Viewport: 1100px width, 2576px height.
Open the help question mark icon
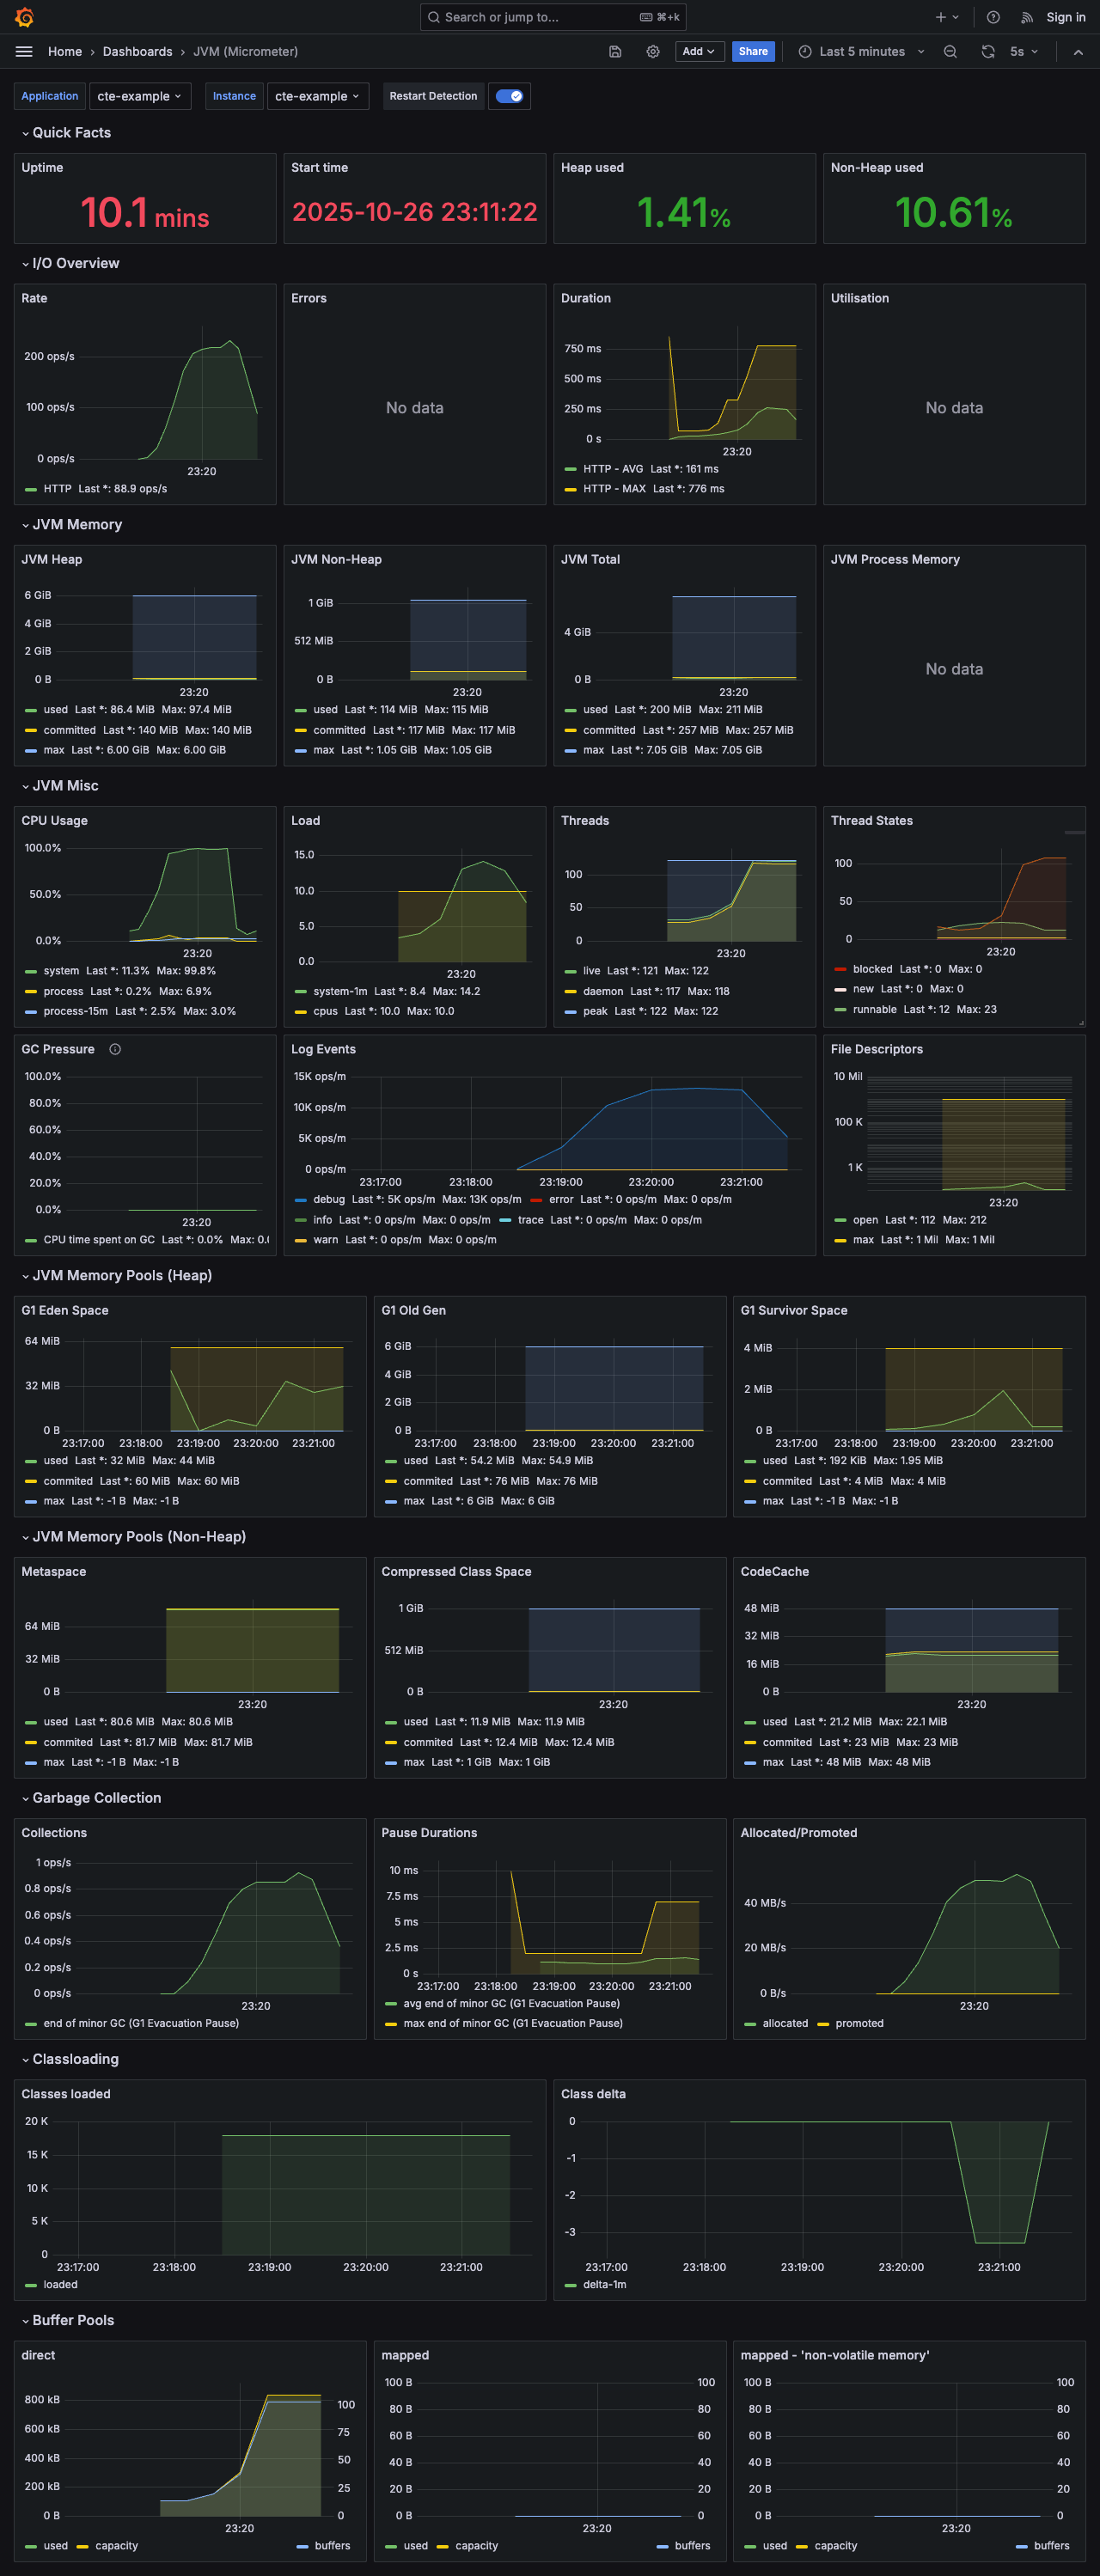[993, 17]
